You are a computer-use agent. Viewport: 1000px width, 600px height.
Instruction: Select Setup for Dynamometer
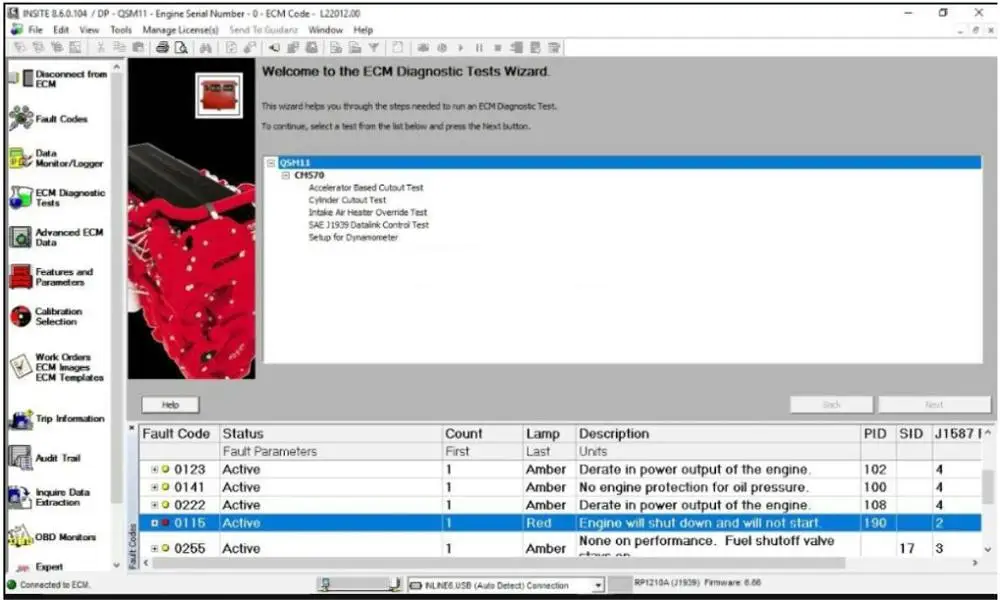[353, 237]
